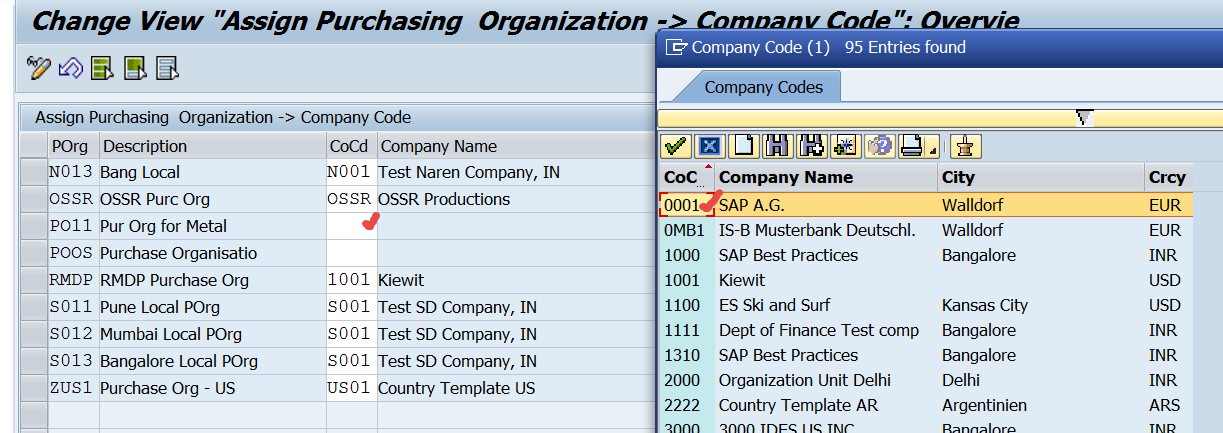Sort by the CoC column header
The width and height of the screenshot is (1223, 433).
[x=685, y=177]
